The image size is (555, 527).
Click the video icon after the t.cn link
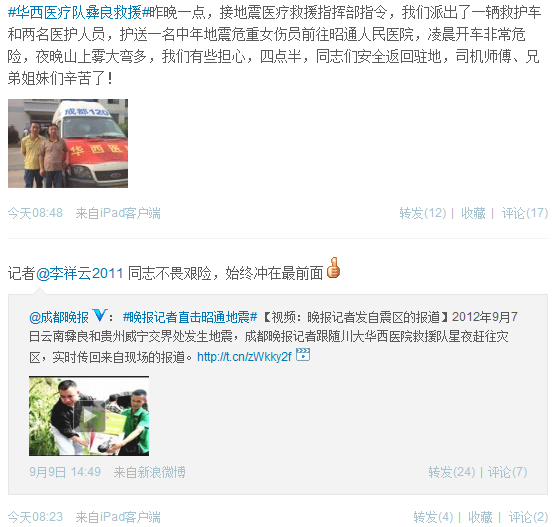(x=303, y=355)
